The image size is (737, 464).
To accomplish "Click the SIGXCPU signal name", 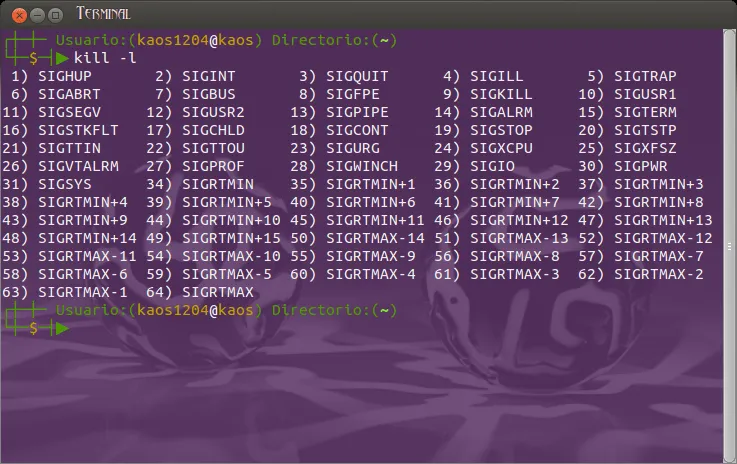I will tap(502, 148).
